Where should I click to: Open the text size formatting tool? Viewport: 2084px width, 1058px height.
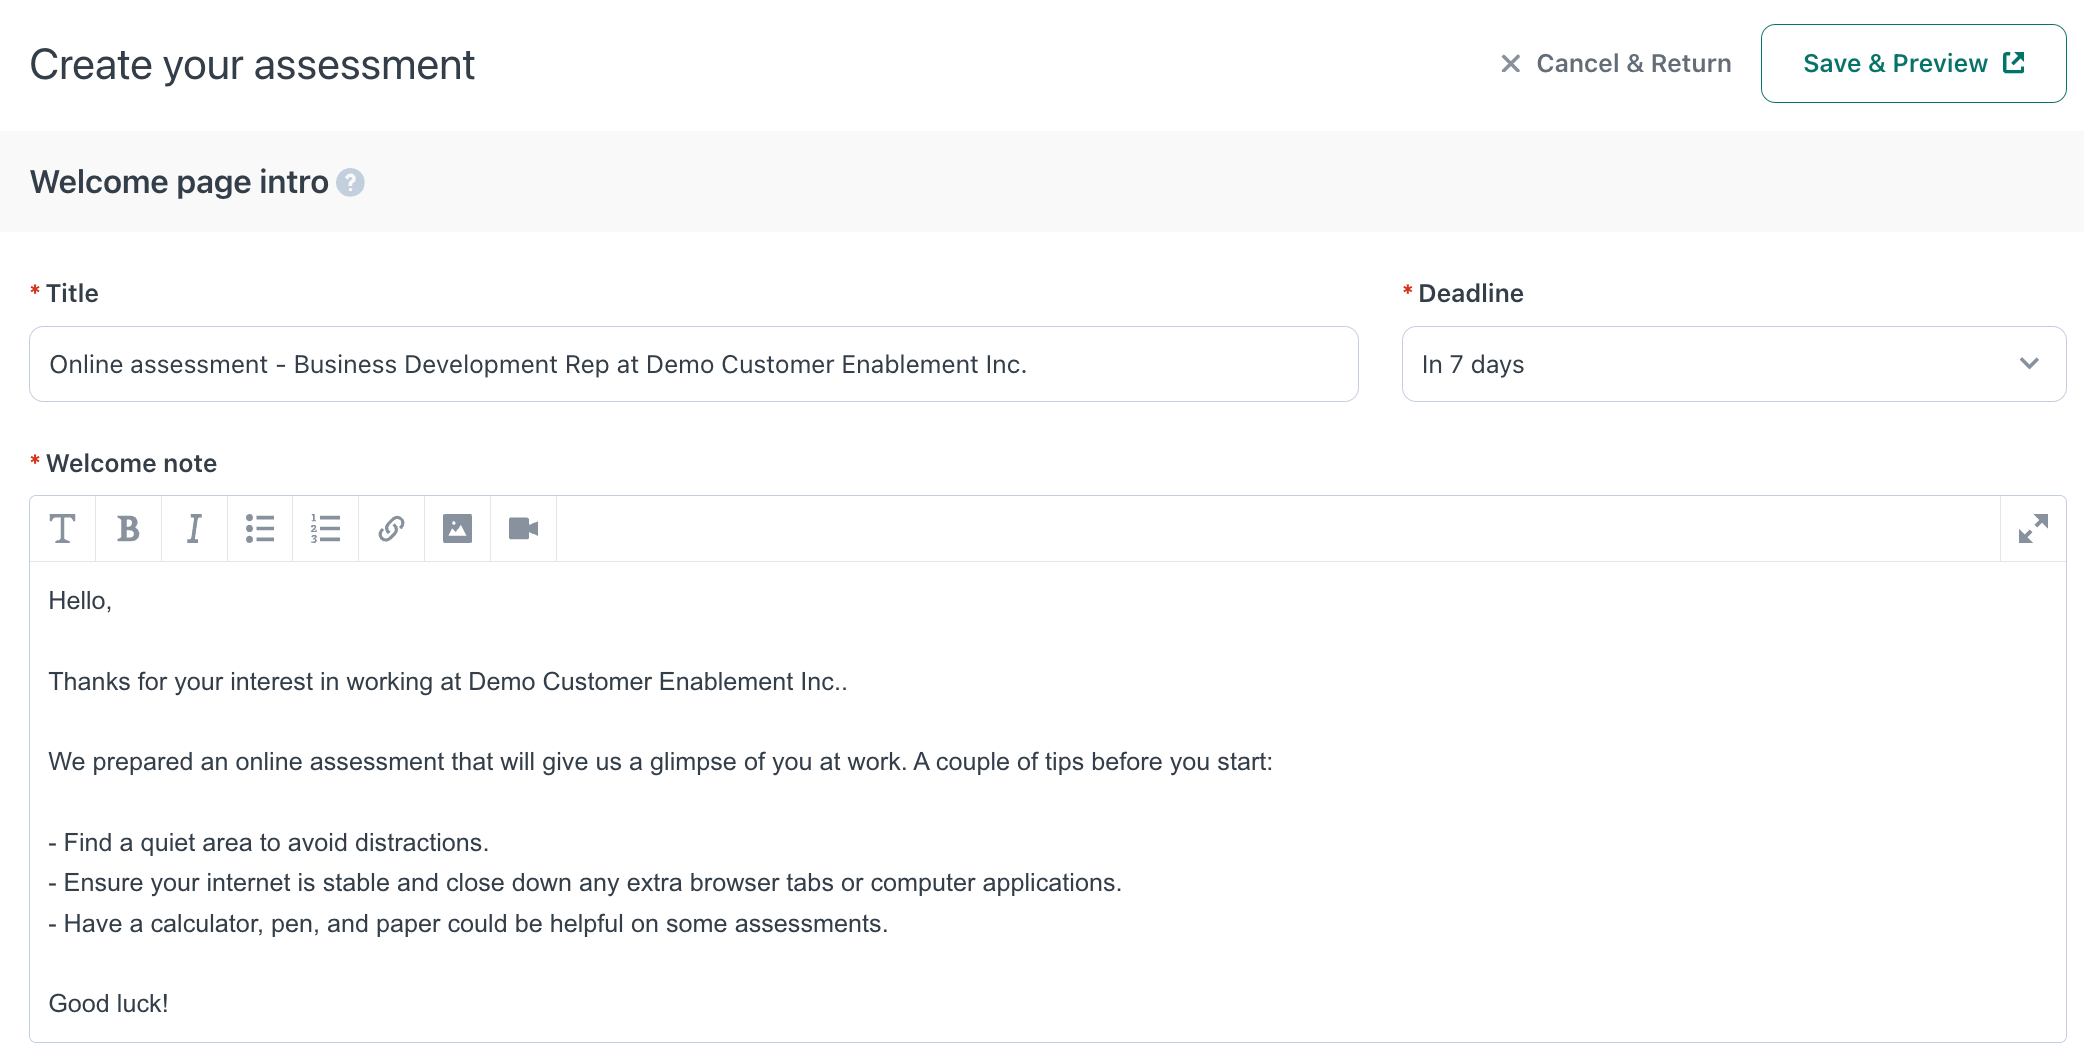point(62,528)
